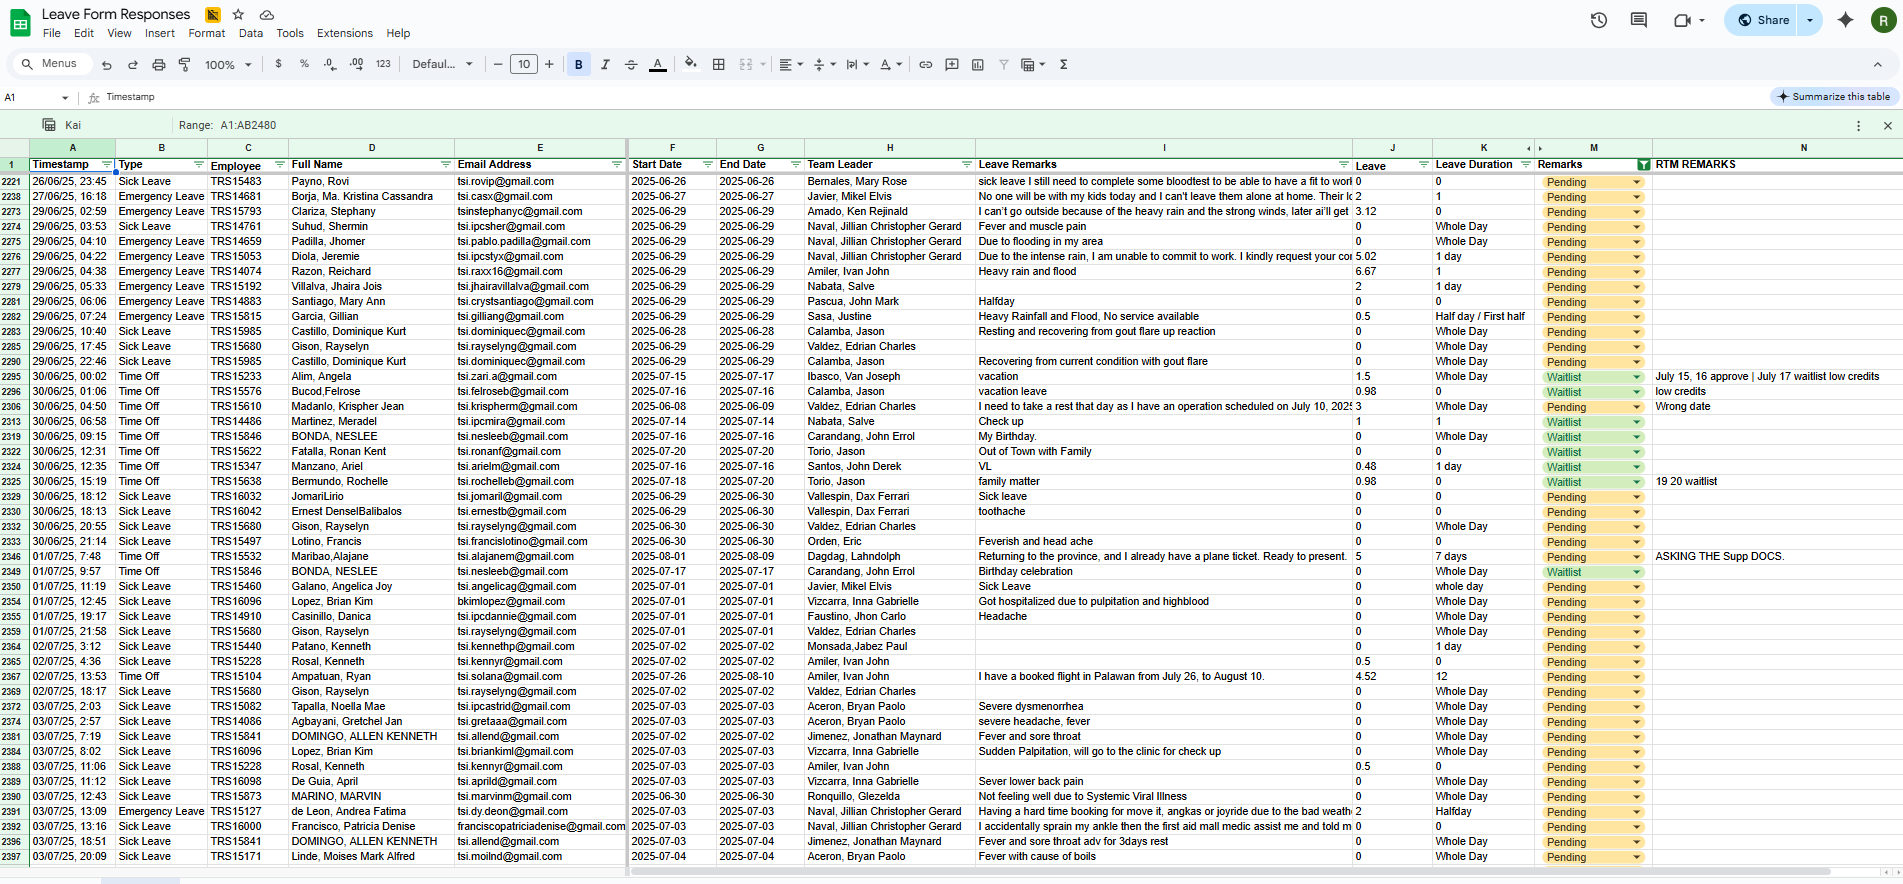
Task: Click the font size field
Action: pos(524,64)
